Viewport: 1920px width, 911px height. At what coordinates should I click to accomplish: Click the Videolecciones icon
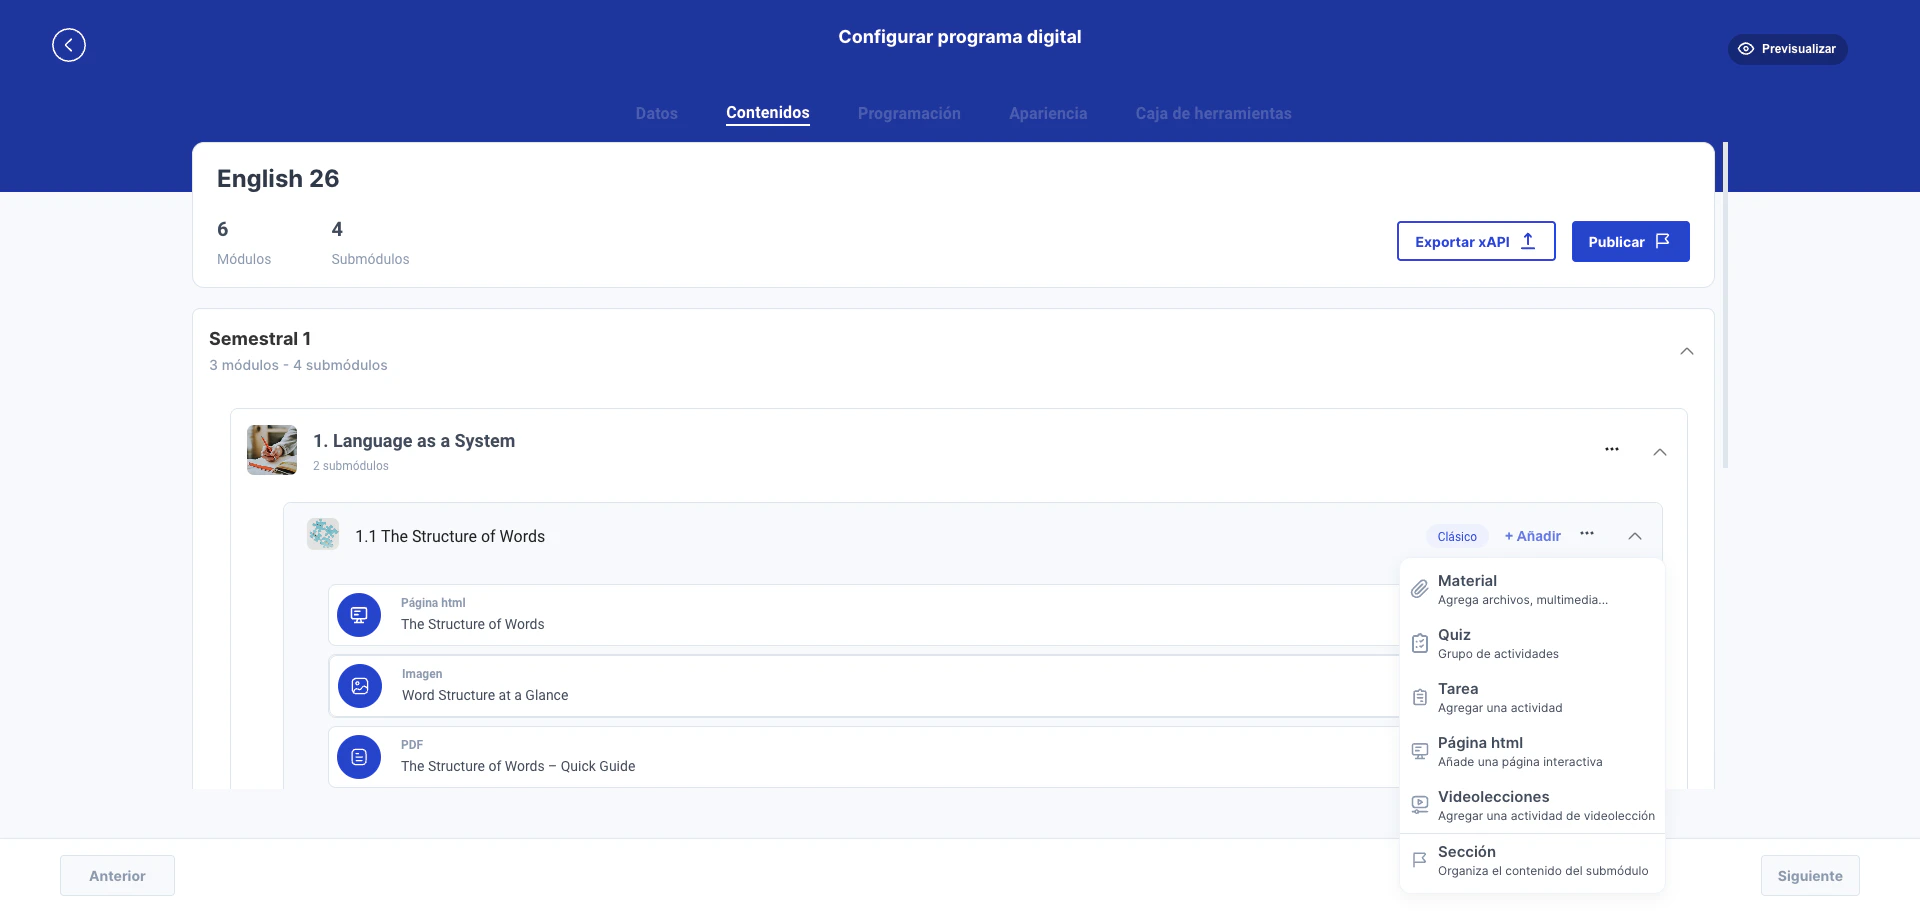click(x=1419, y=805)
